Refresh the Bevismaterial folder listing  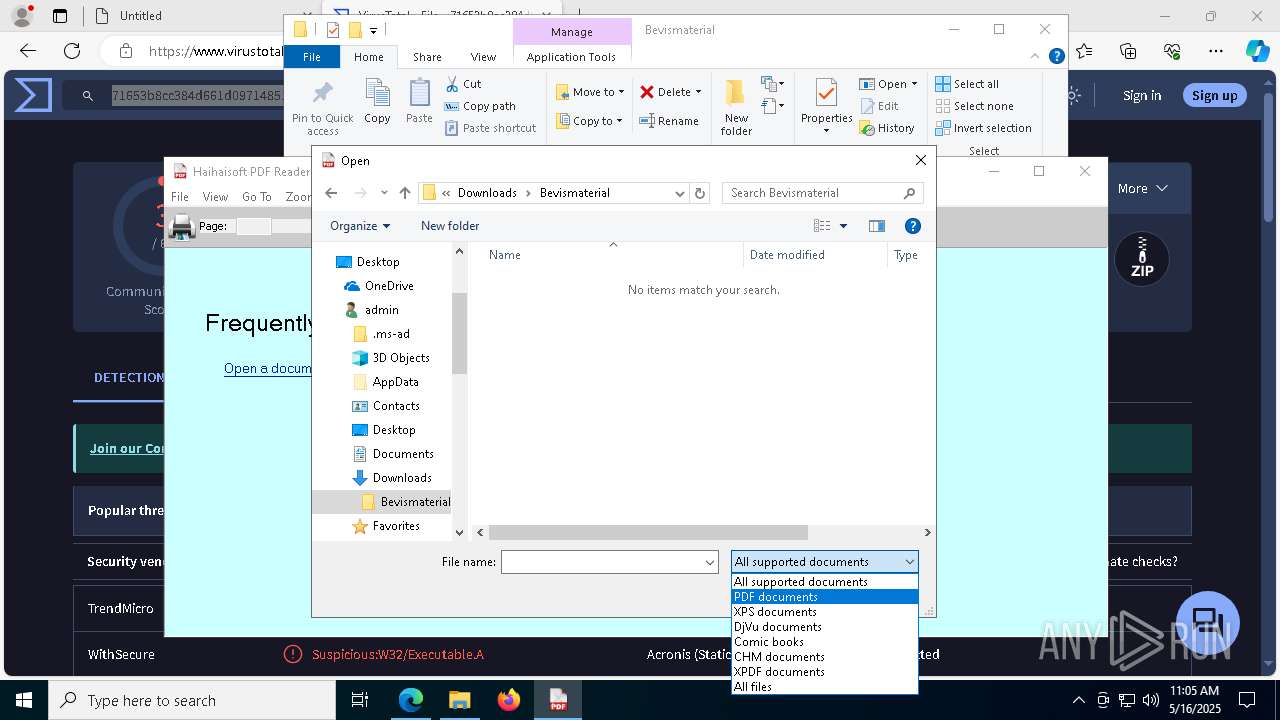click(700, 193)
